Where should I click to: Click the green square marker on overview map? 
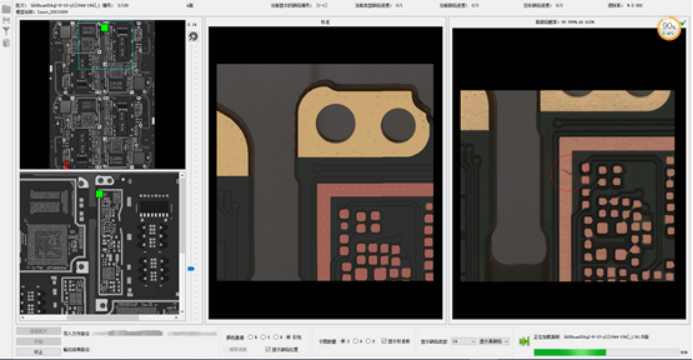[x=104, y=28]
